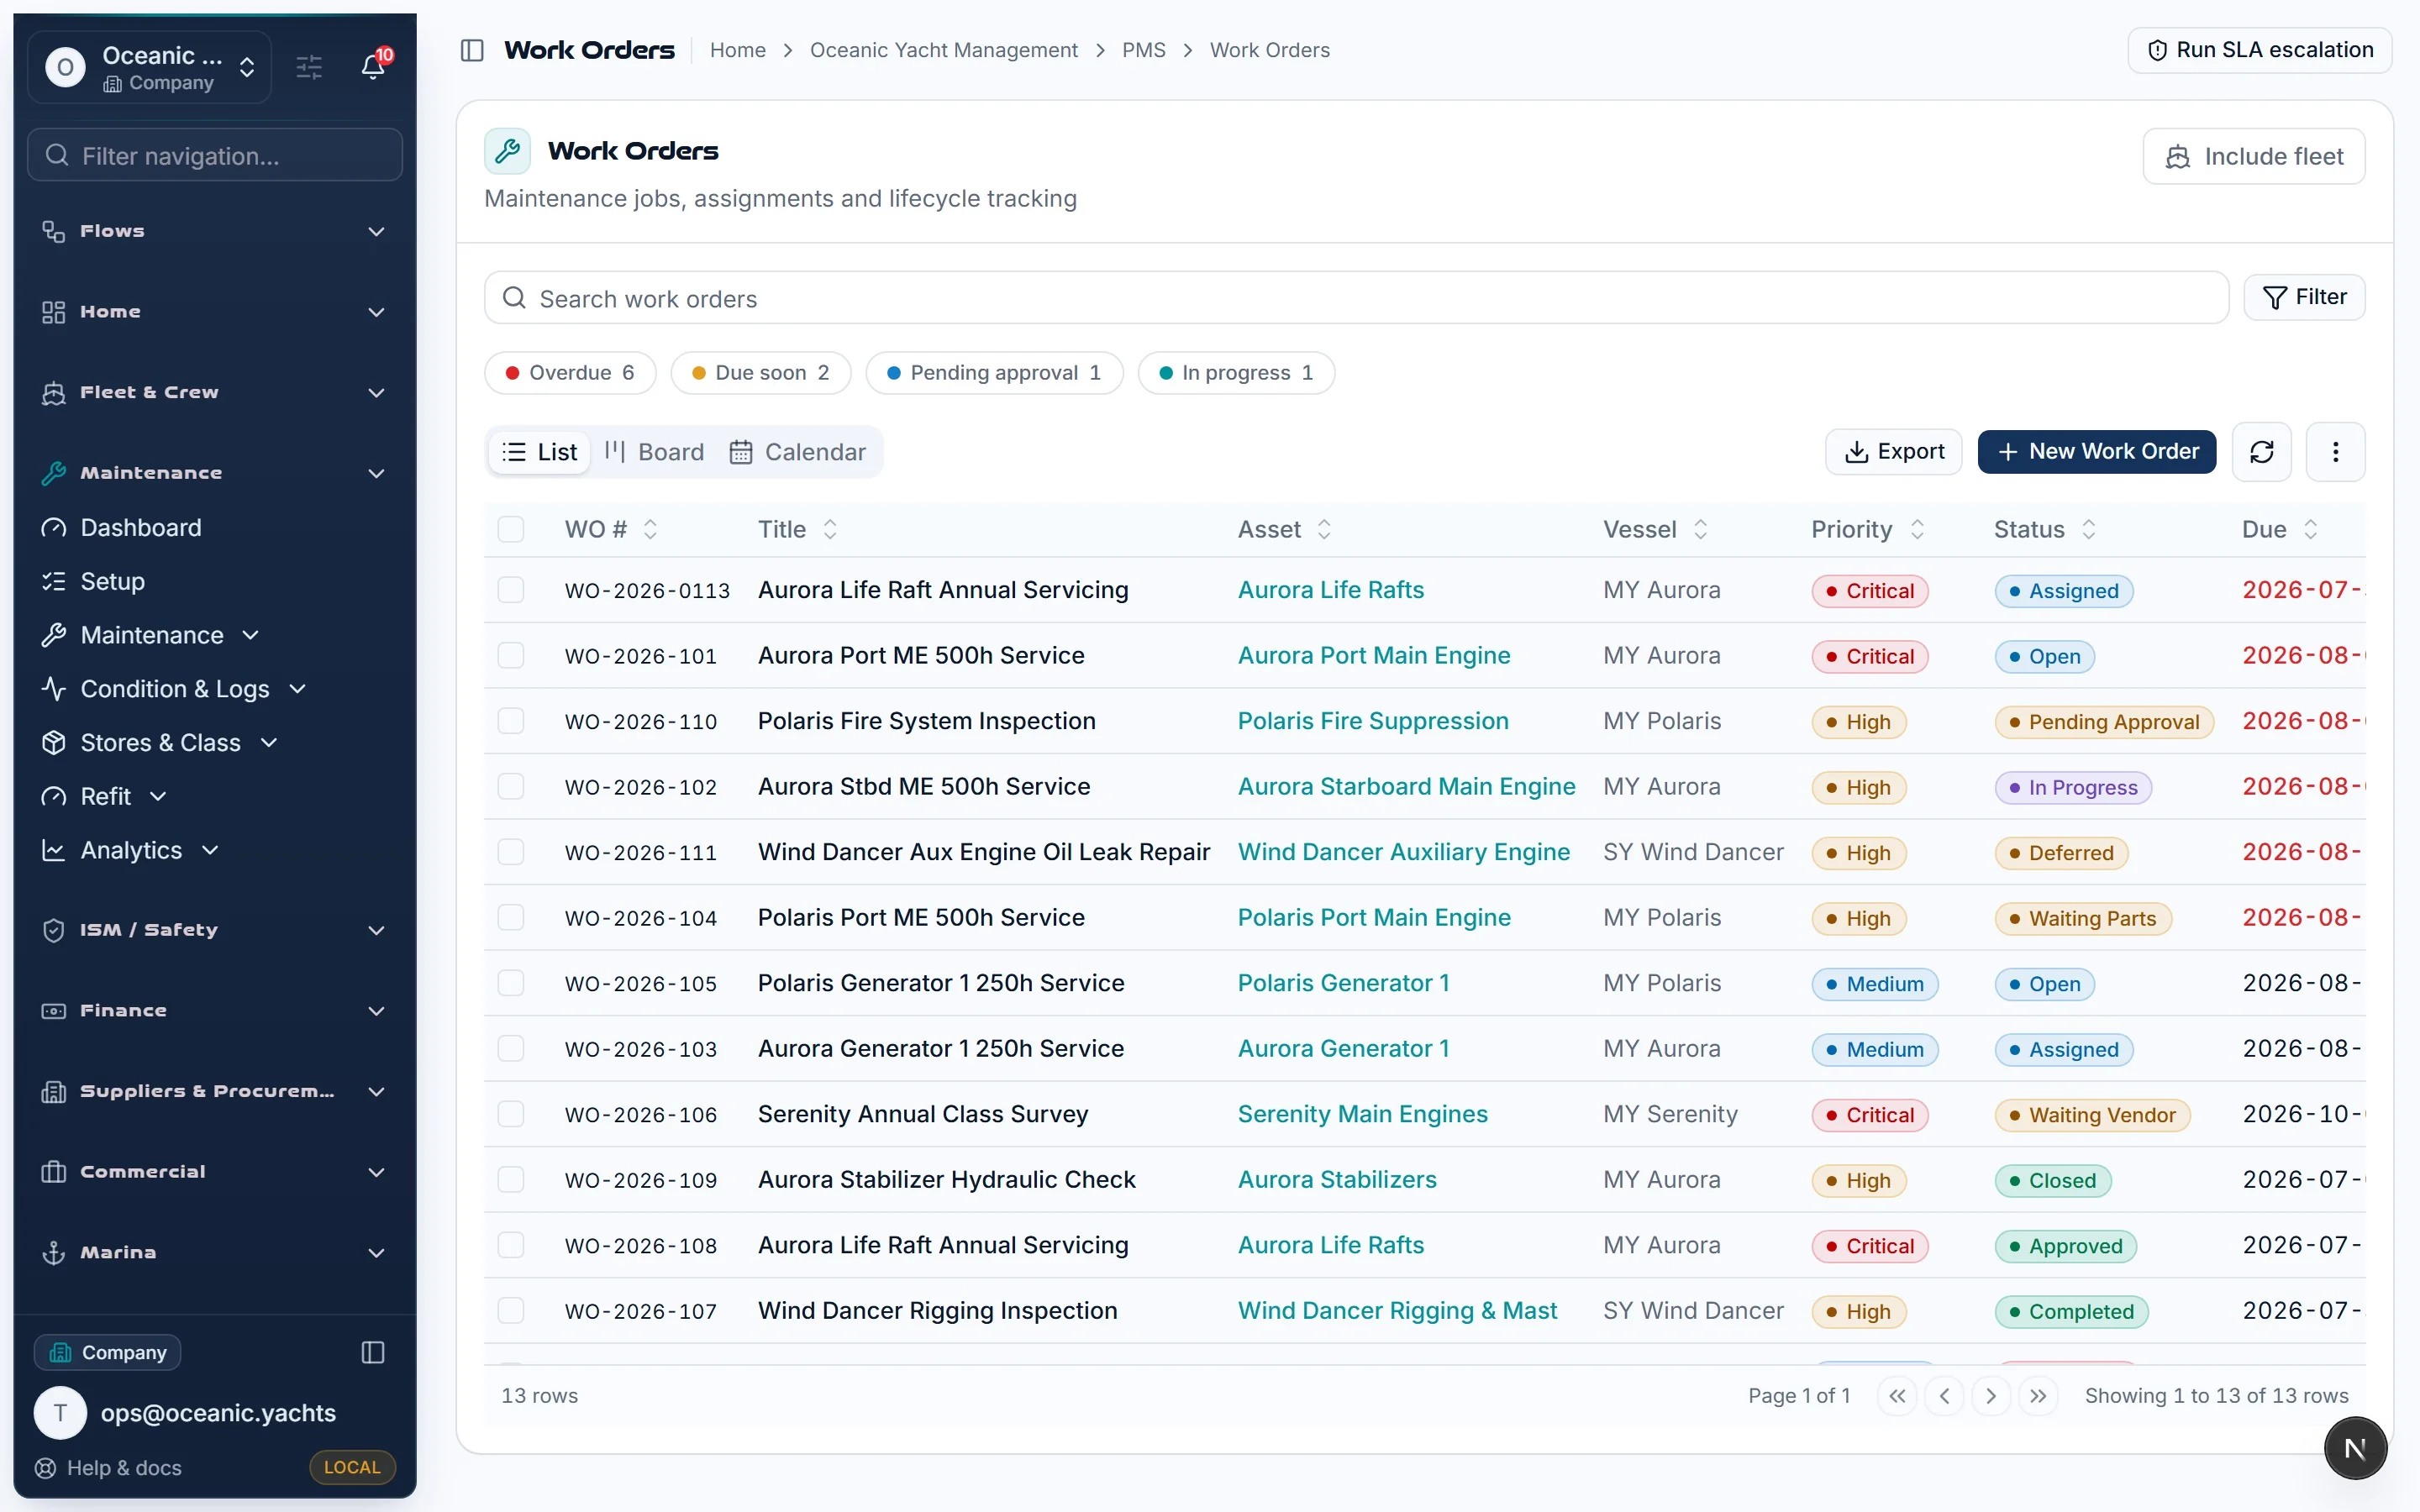Click Include fleet button
This screenshot has width=2420, height=1512.
pyautogui.click(x=2254, y=156)
